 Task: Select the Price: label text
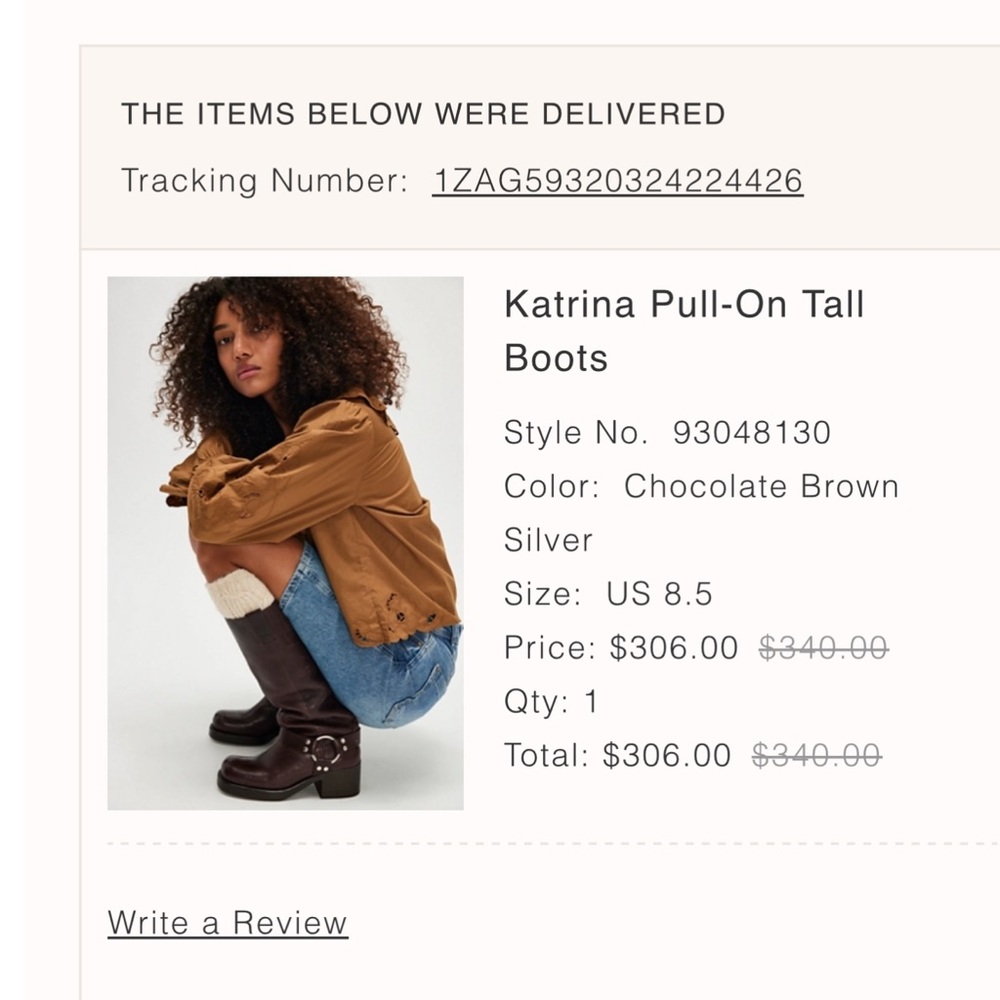coord(543,648)
